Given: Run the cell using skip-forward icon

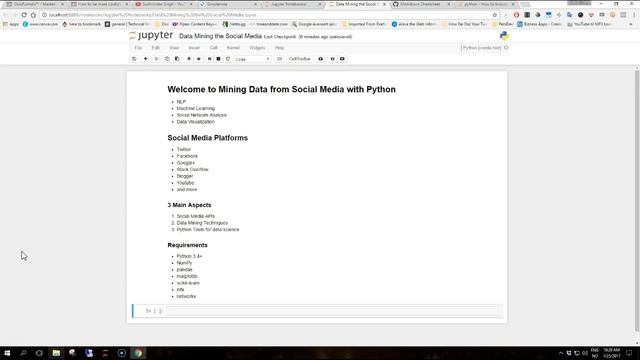Looking at the screenshot, I should (209, 59).
